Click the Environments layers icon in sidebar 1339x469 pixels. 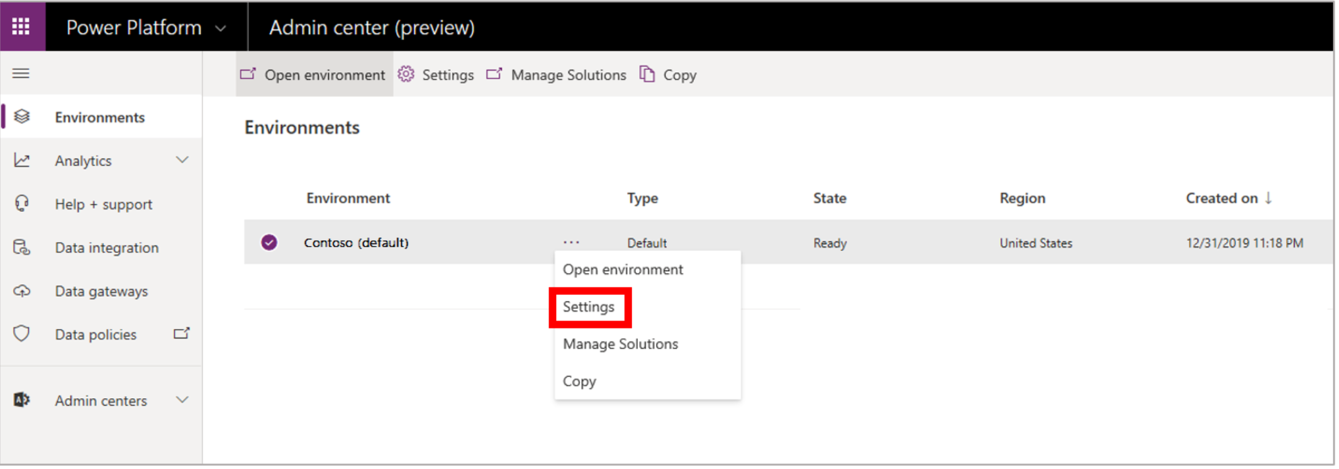pos(22,117)
